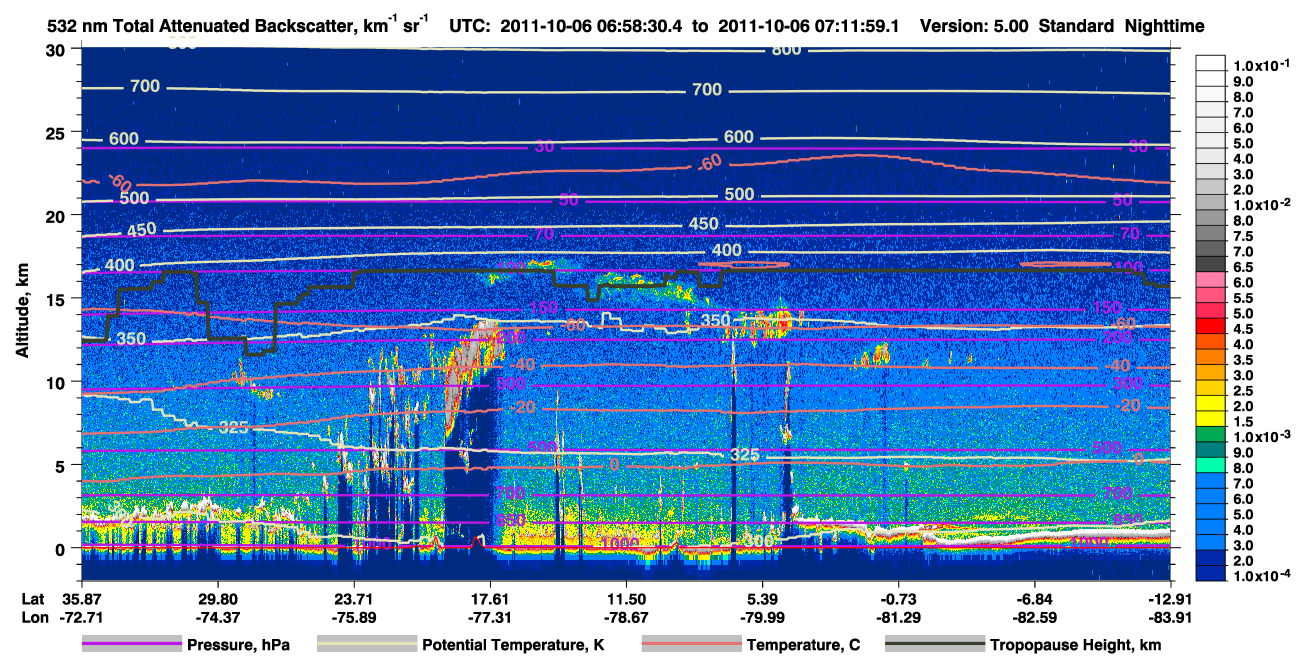The height and width of the screenshot is (667, 1300).
Task: Click longitude value '-77.31'
Action: (489, 618)
